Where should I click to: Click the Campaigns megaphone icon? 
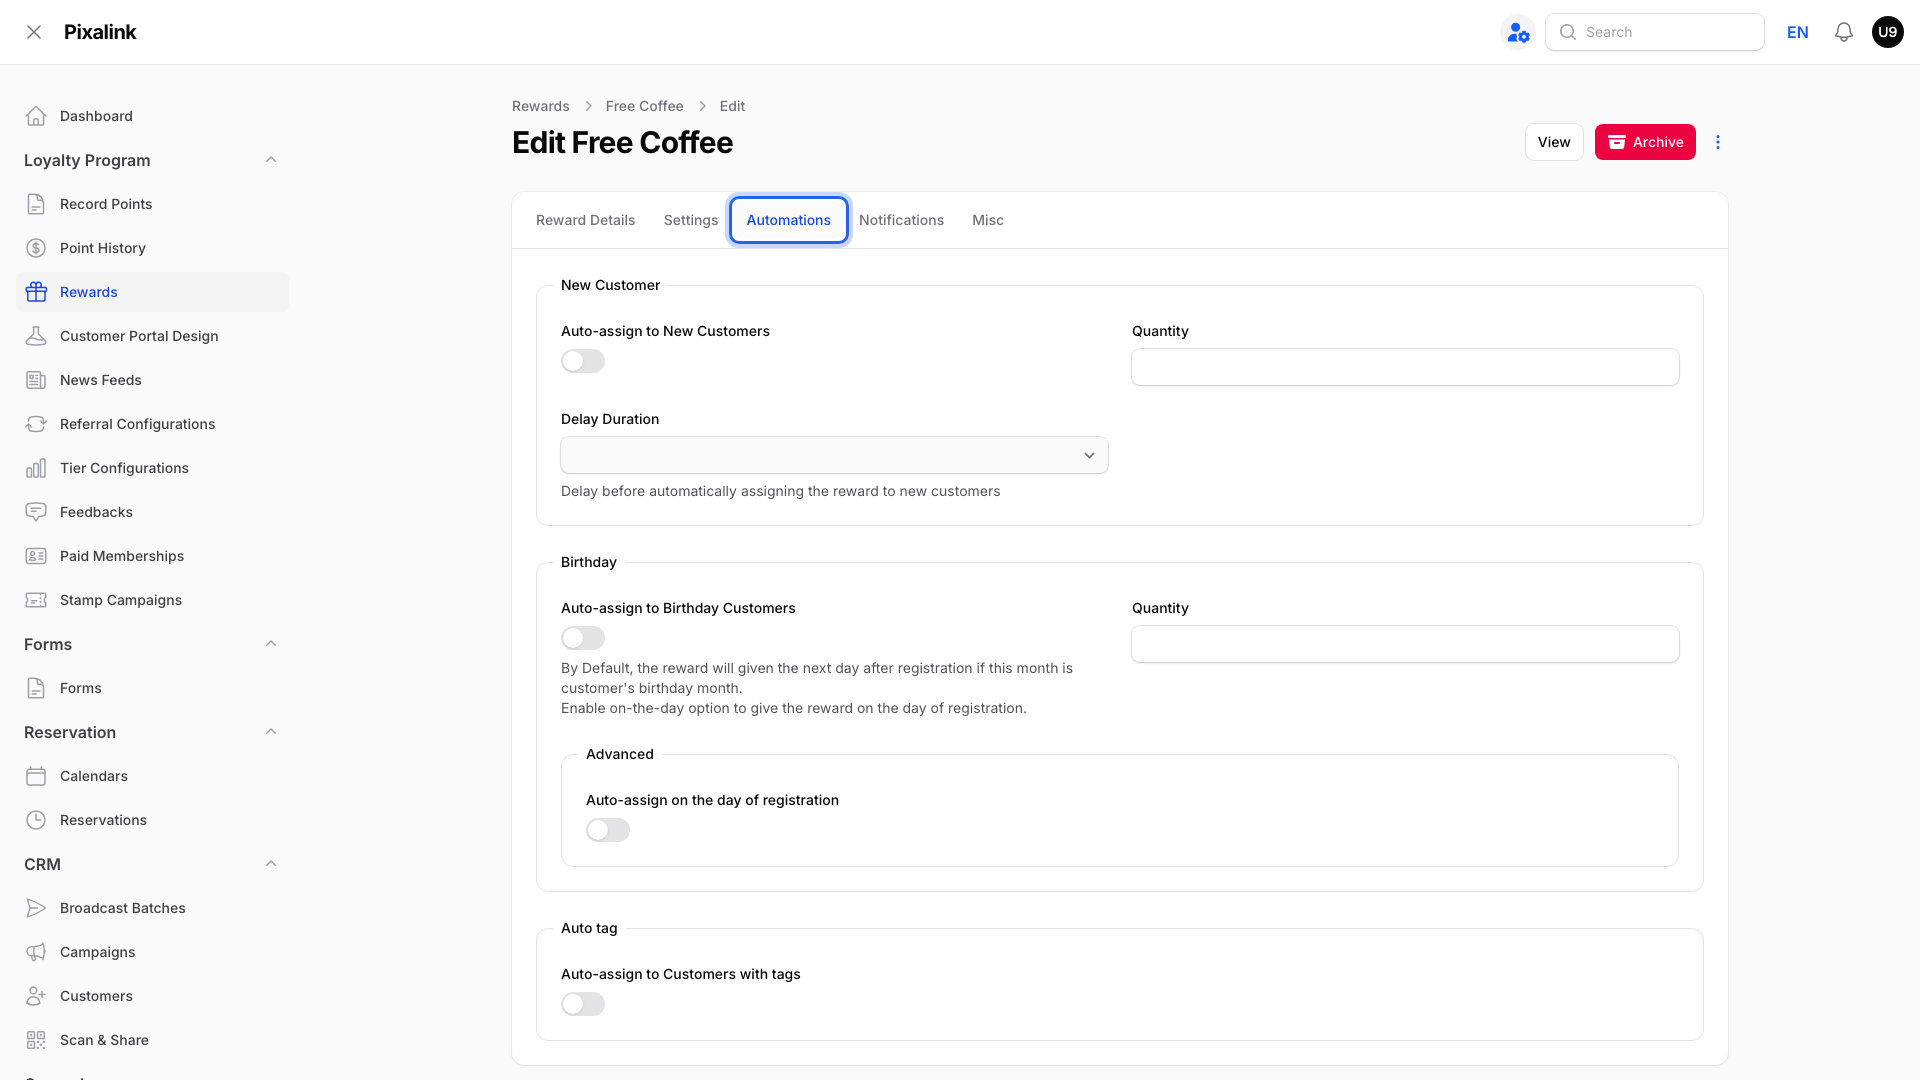tap(36, 952)
